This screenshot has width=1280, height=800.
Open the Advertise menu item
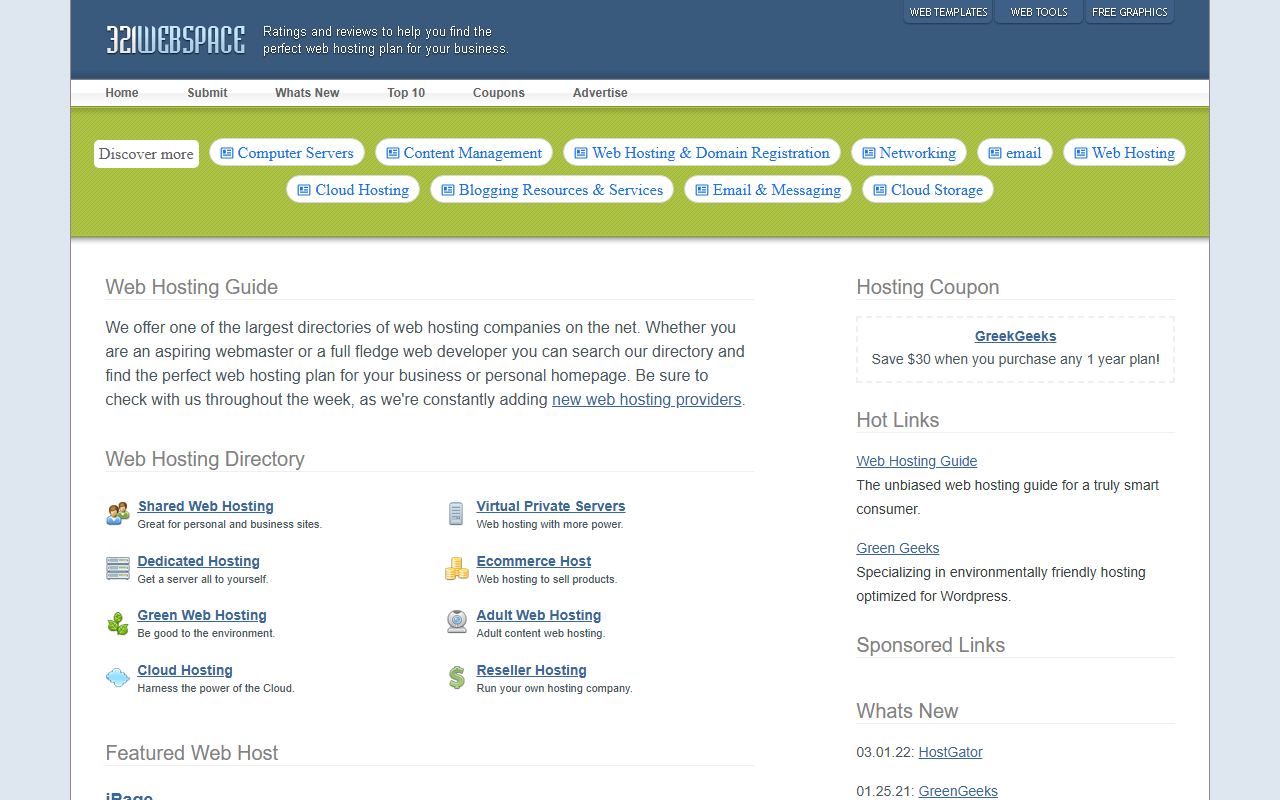(600, 93)
